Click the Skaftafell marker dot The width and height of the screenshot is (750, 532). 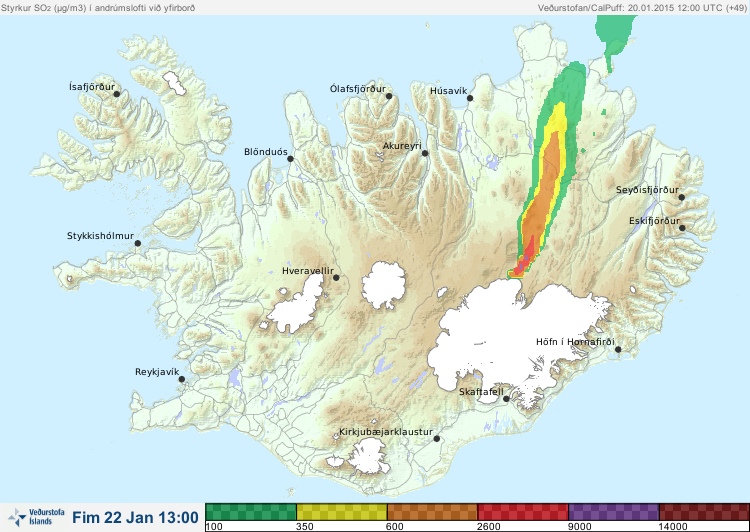(x=506, y=399)
